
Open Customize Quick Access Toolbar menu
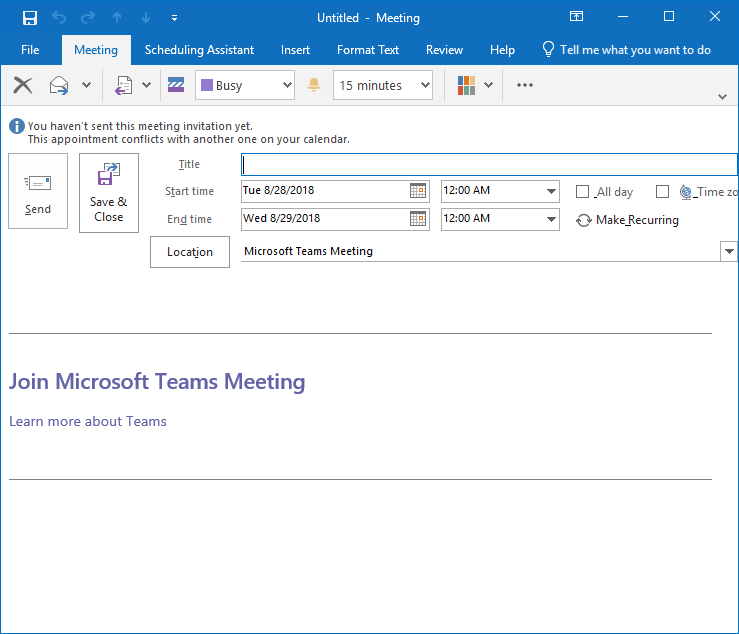pyautogui.click(x=174, y=18)
